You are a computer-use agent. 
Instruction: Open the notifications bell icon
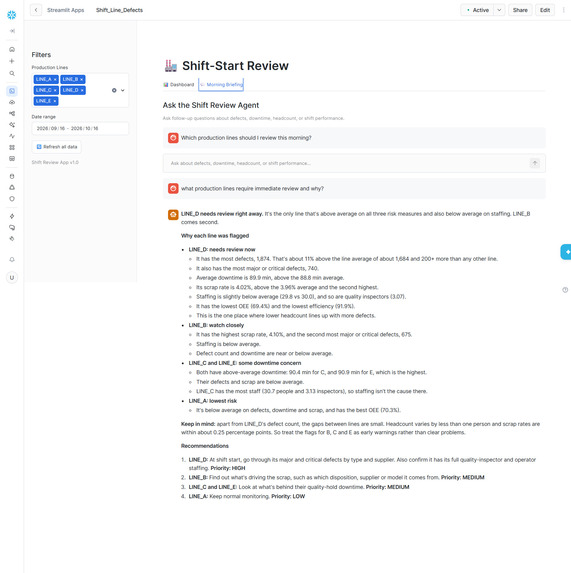coord(12,259)
